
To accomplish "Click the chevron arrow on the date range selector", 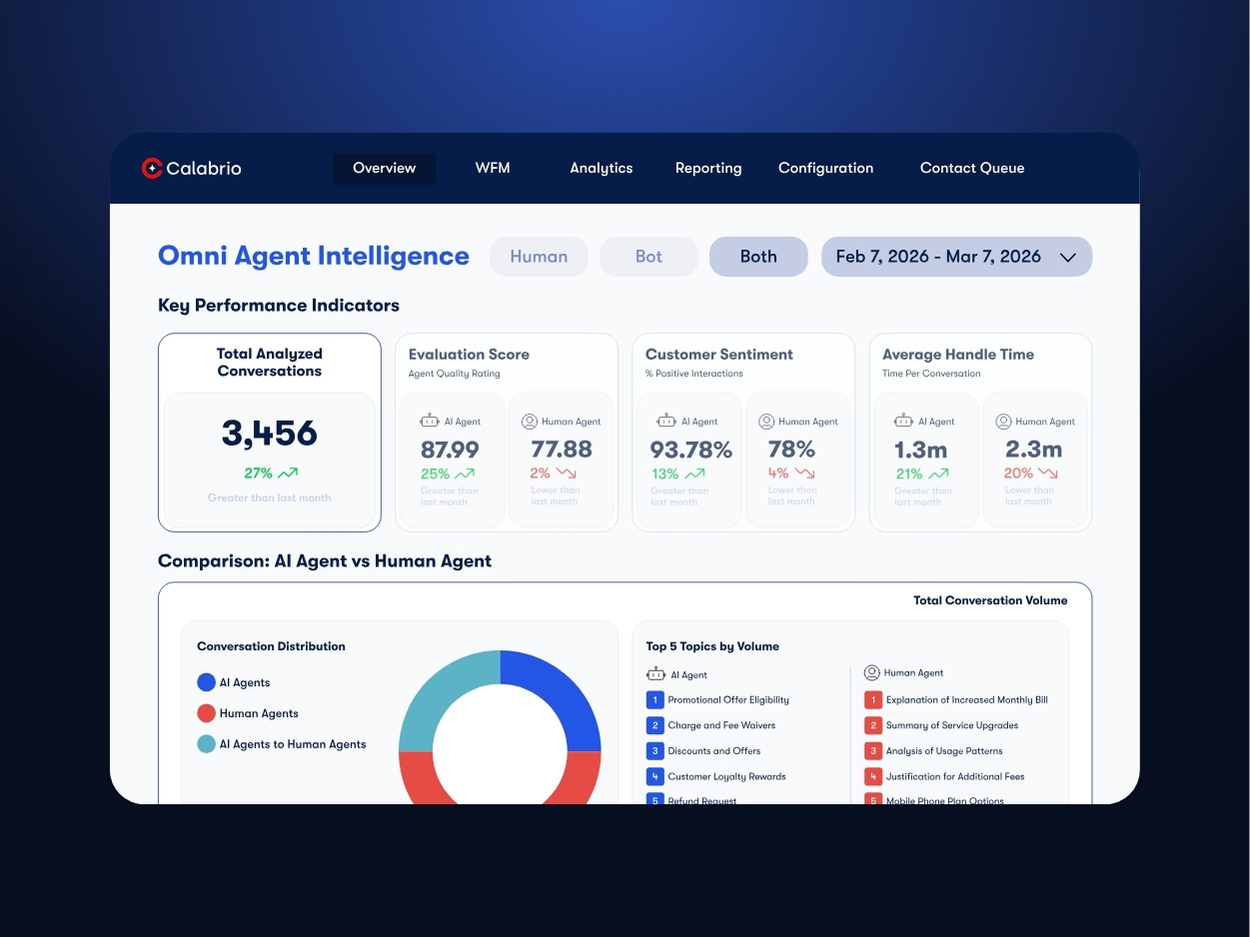I will 1067,257.
